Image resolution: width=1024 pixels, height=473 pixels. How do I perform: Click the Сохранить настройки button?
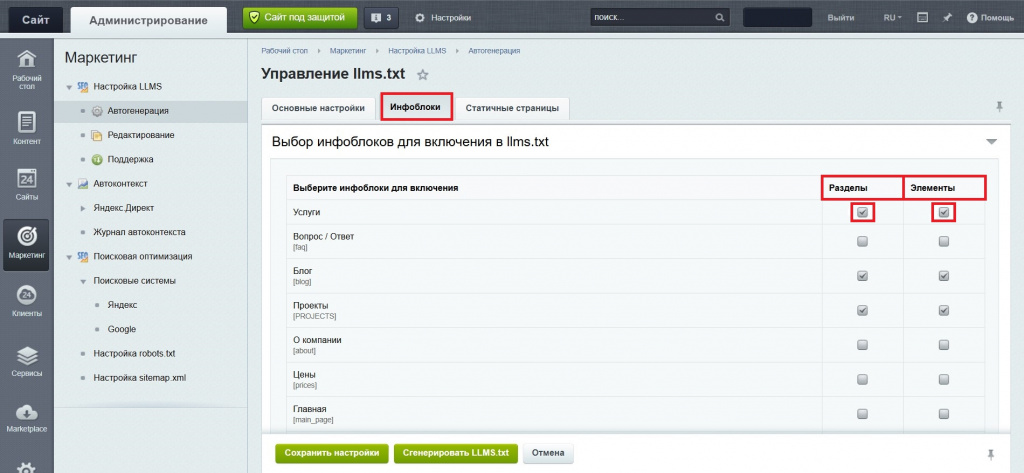[331, 453]
